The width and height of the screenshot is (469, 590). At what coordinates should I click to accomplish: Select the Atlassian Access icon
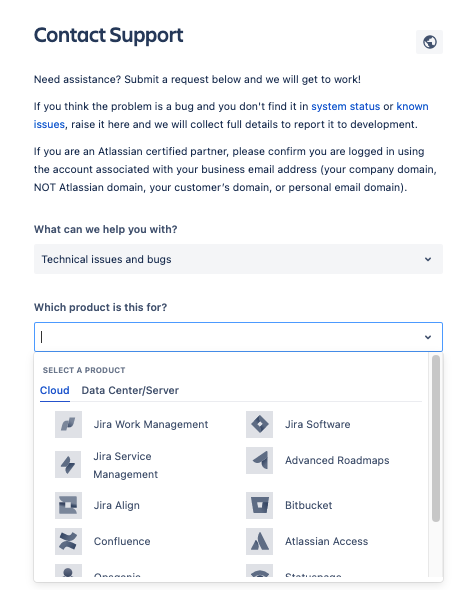[259, 541]
